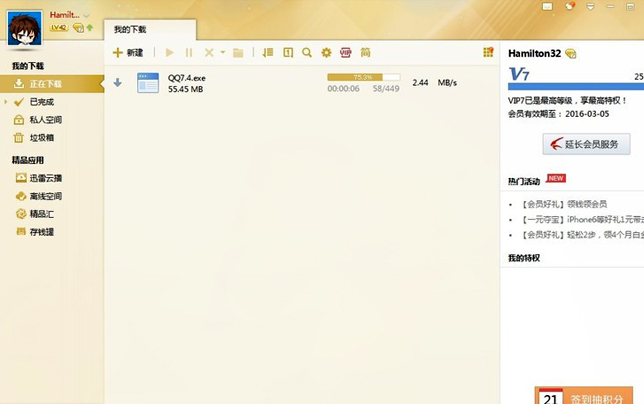Delete task with the X icon
The width and height of the screenshot is (644, 404).
[209, 53]
